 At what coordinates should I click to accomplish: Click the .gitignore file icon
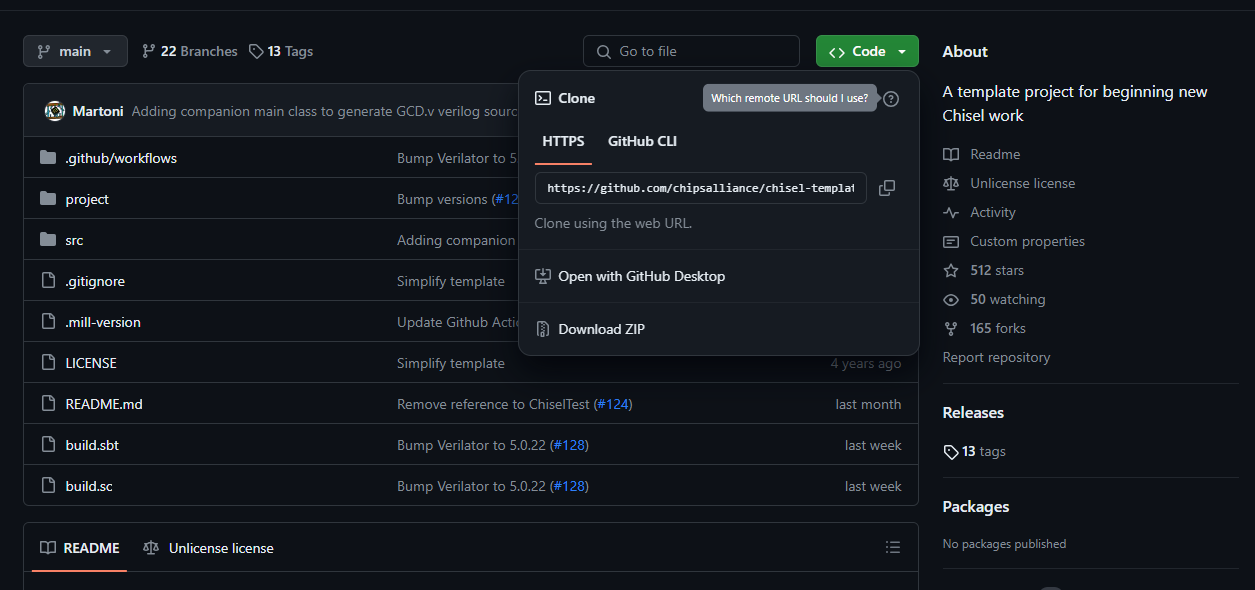48,281
